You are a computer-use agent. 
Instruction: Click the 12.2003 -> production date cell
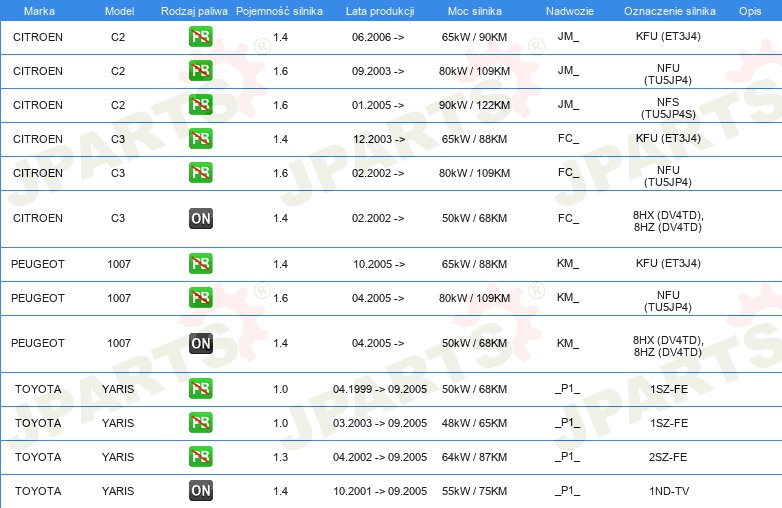point(379,139)
